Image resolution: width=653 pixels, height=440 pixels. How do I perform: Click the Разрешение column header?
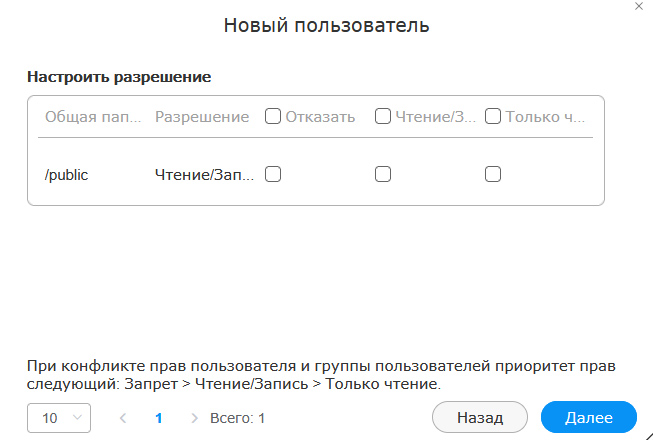[x=202, y=117]
